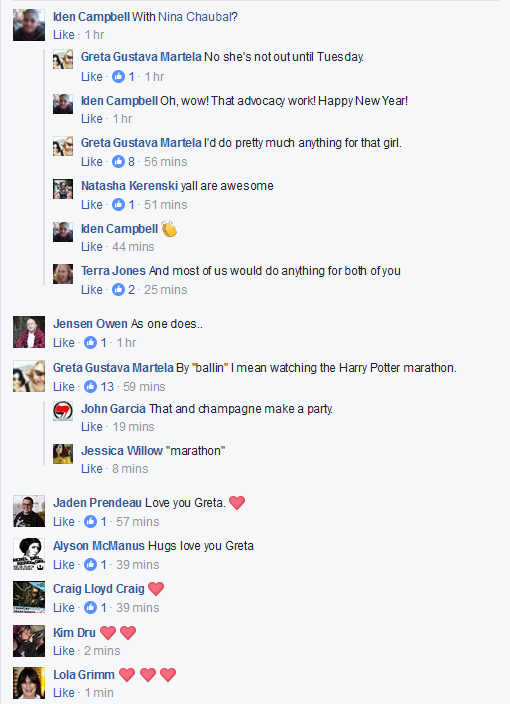Open John Garcia's avatar with red flag logo
Image resolution: width=510 pixels, height=704 pixels.
[63, 410]
